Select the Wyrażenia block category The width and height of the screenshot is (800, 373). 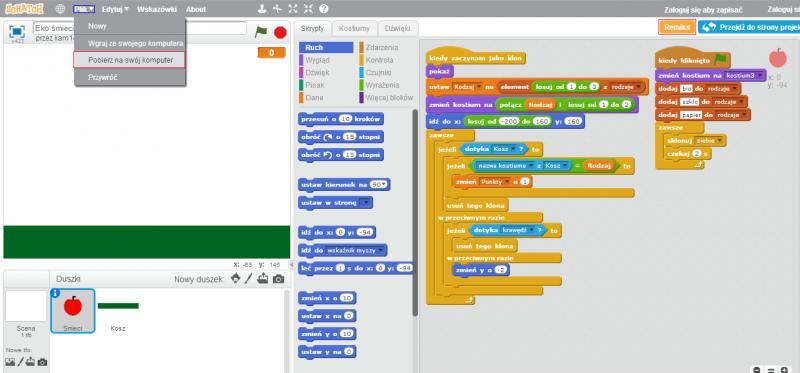point(386,85)
